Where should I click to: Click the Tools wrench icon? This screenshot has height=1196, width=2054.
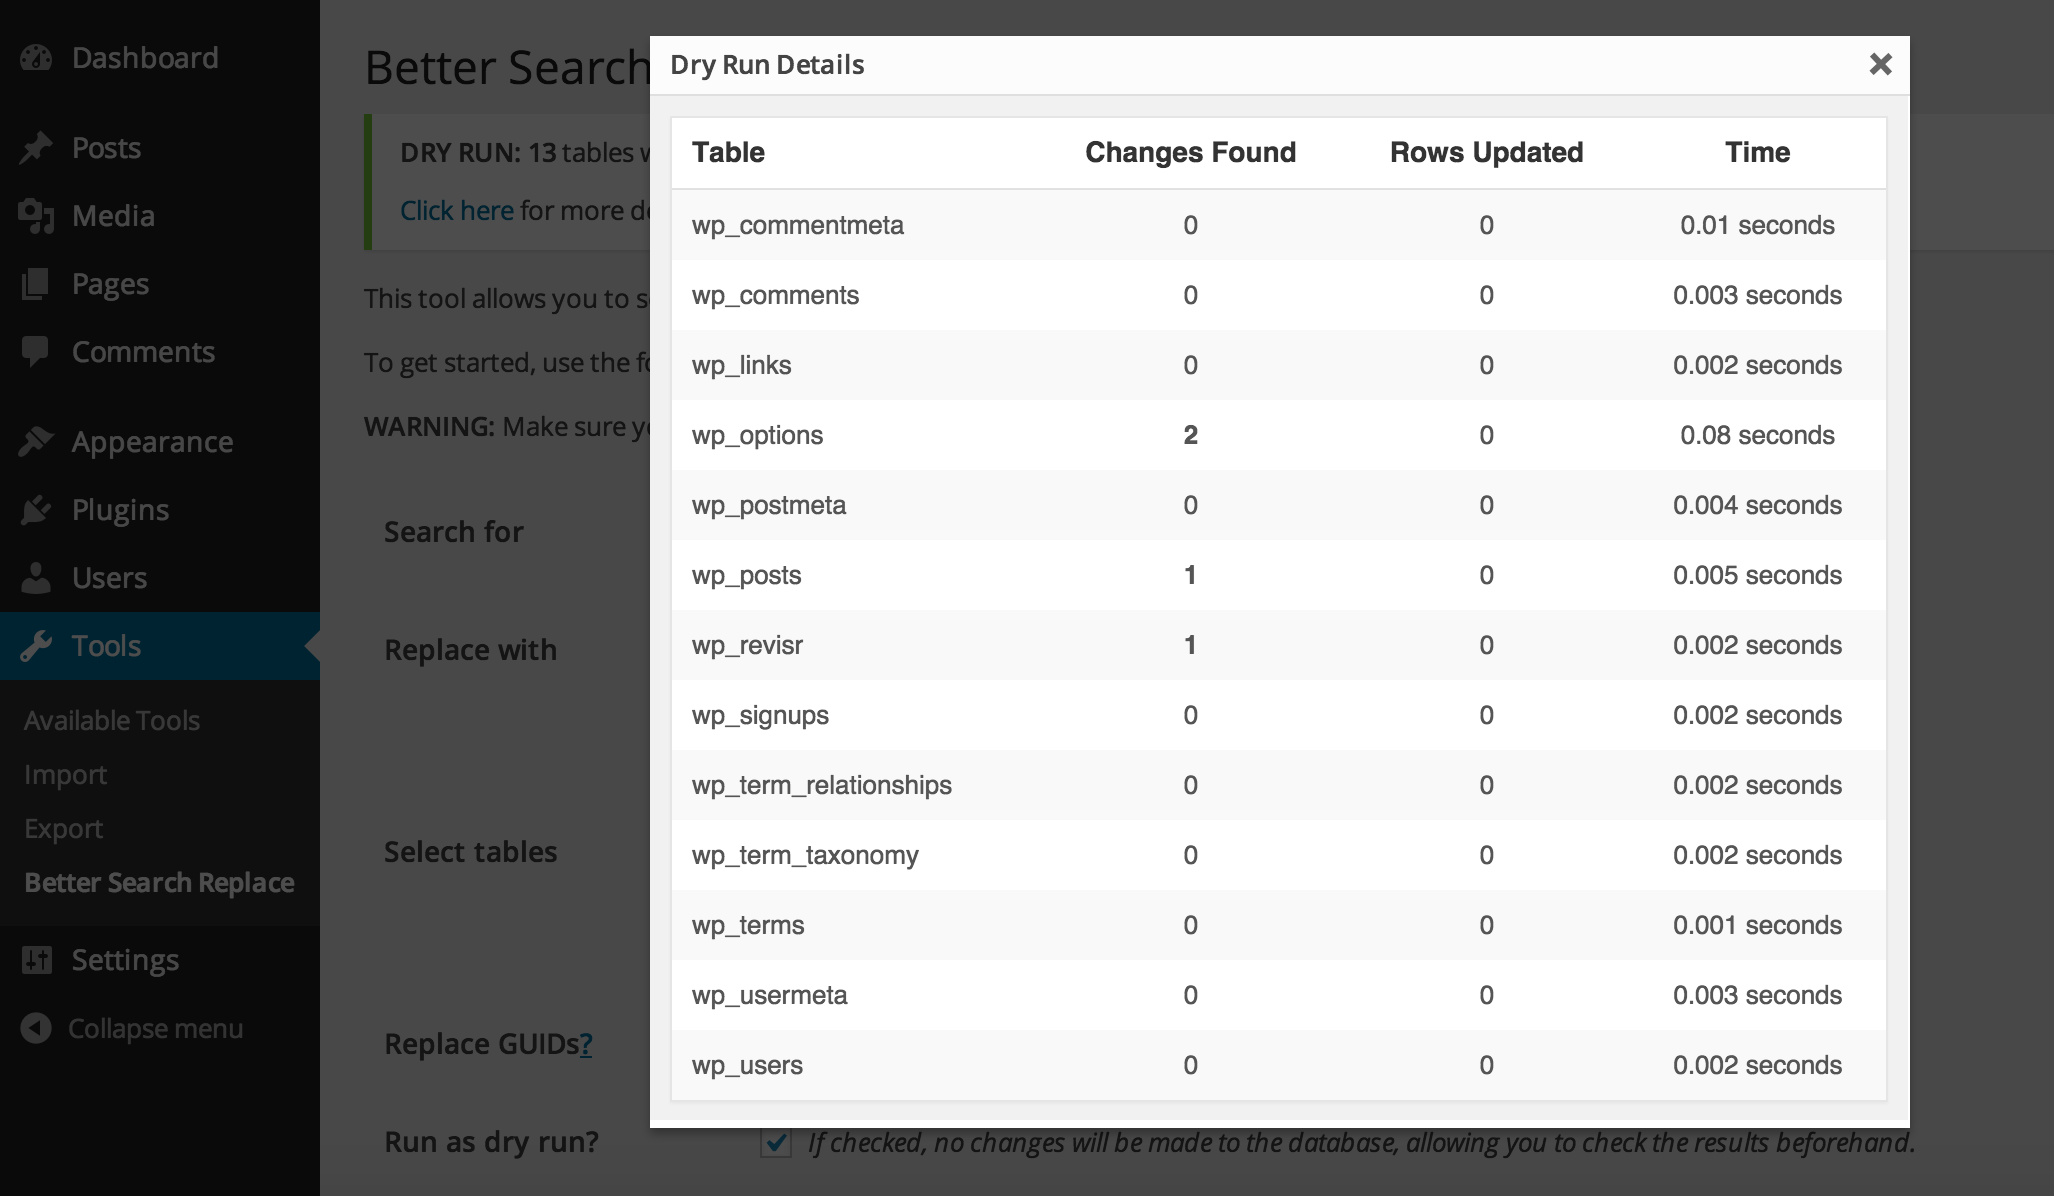36,646
